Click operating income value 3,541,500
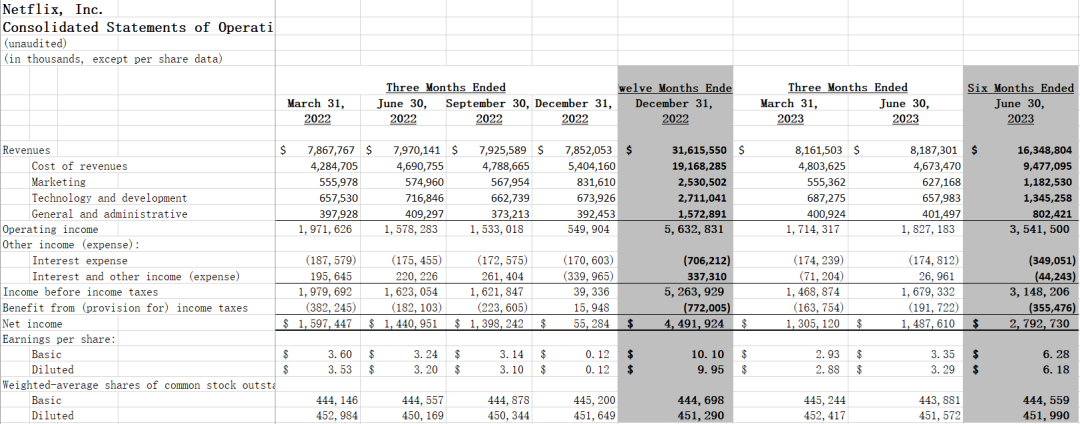This screenshot has width=1080, height=424. (x=1039, y=229)
